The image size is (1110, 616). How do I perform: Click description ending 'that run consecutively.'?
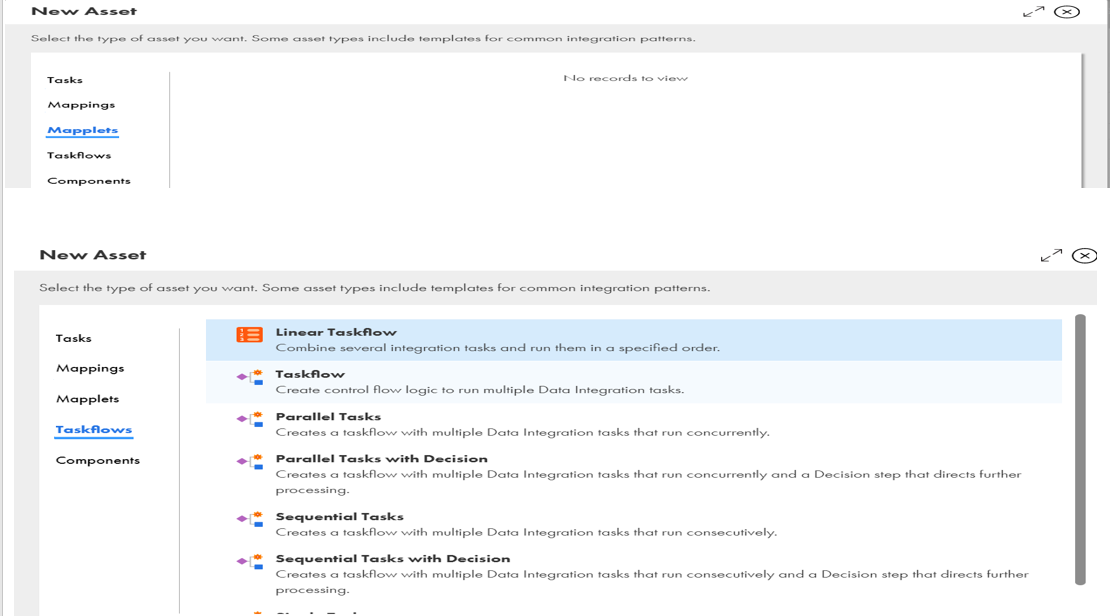526,532
